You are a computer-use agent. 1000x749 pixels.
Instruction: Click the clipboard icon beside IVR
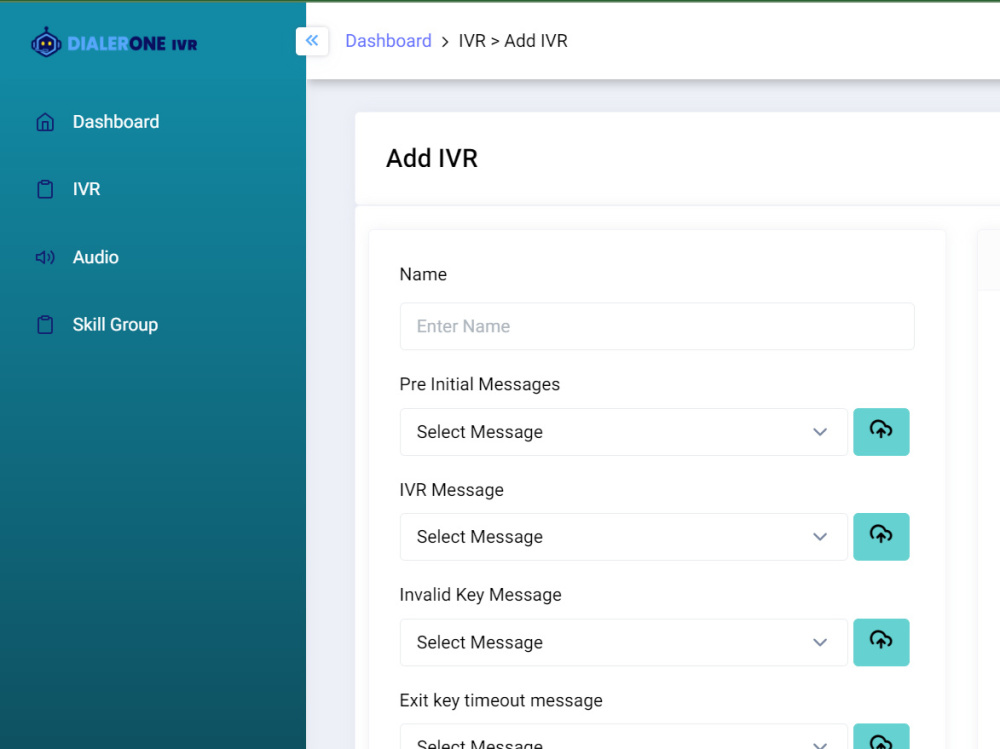tap(45, 189)
